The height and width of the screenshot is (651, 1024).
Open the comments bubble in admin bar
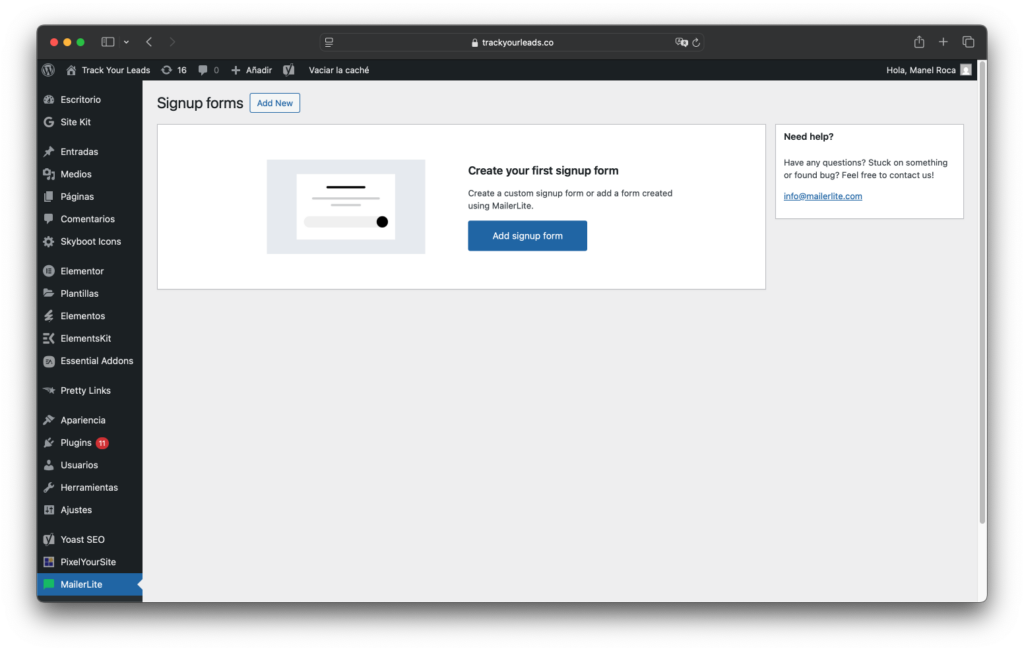[208, 70]
